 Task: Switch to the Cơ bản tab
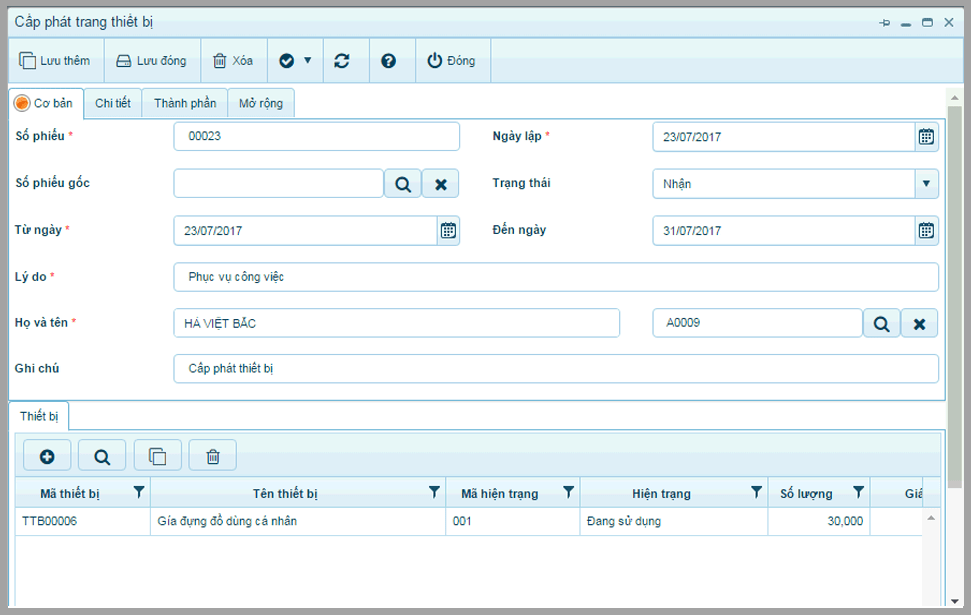(x=45, y=103)
